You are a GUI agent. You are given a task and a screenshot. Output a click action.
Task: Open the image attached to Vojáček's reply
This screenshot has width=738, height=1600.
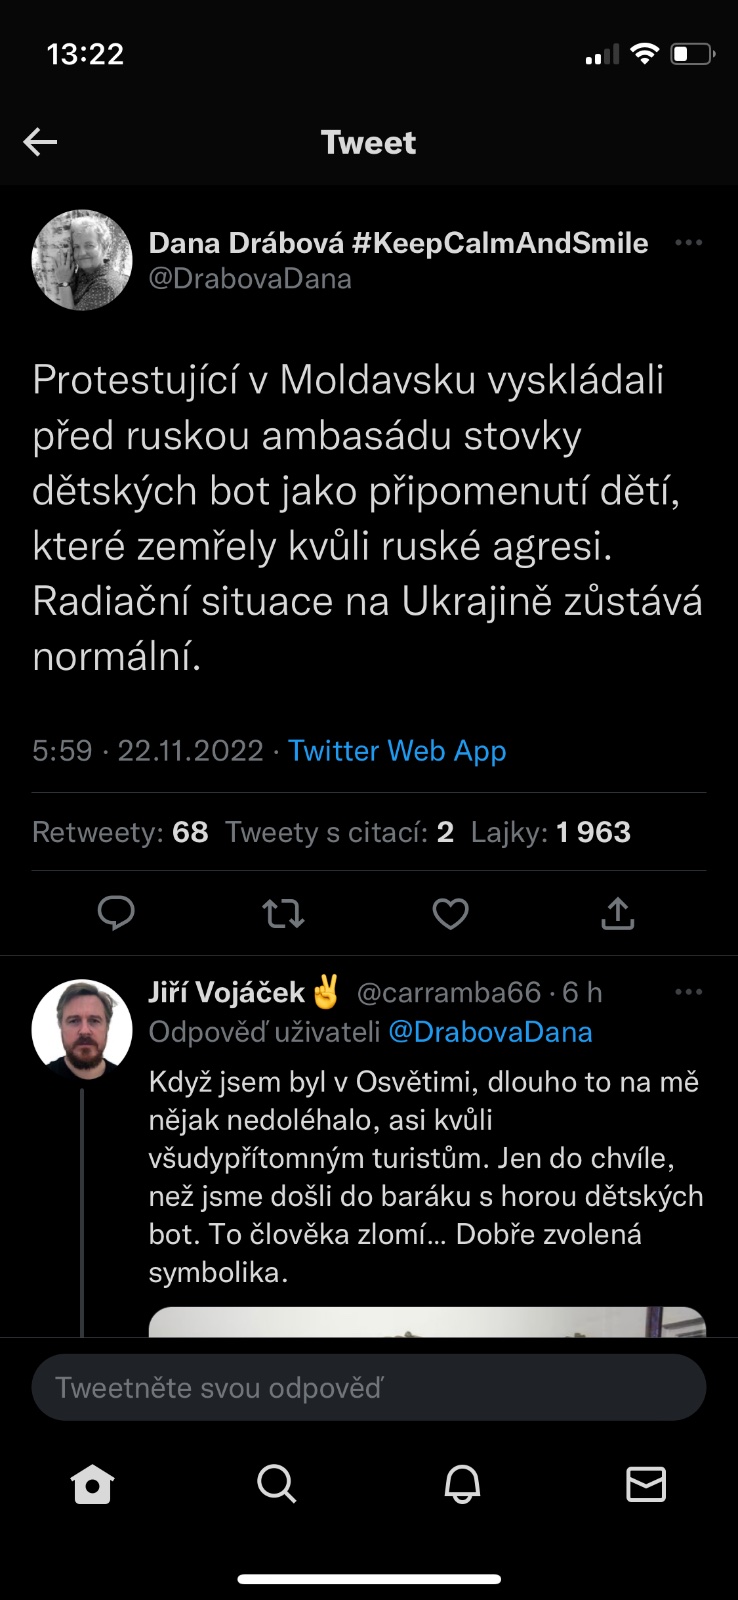pos(427,1322)
